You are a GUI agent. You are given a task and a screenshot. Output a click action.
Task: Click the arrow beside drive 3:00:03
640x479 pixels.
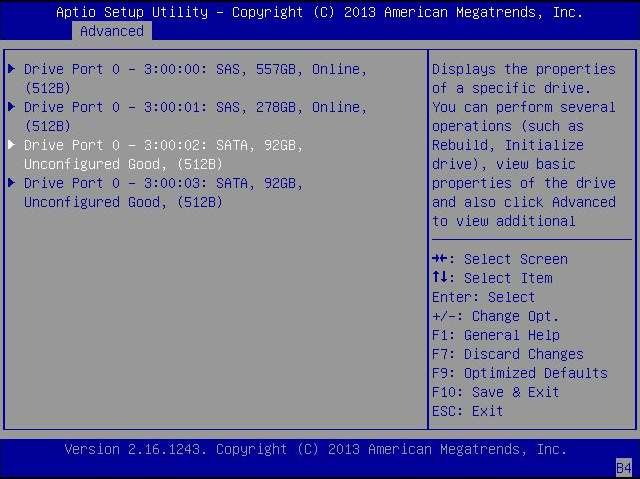[12, 182]
